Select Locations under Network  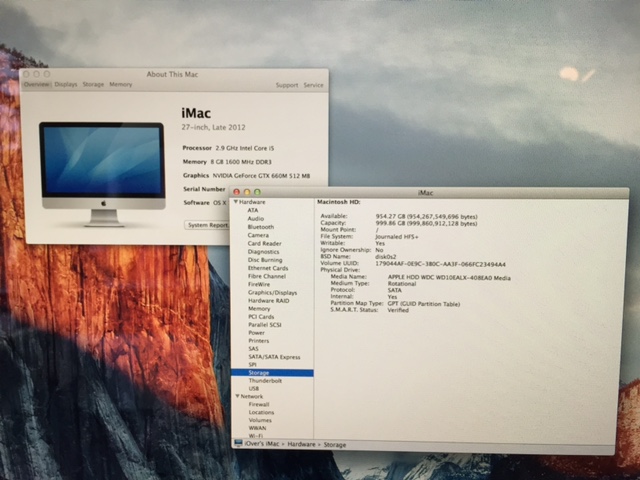coord(261,412)
